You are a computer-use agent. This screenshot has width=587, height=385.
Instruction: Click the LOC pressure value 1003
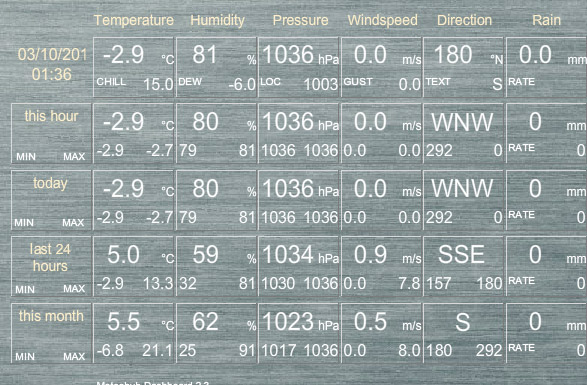click(x=321, y=85)
